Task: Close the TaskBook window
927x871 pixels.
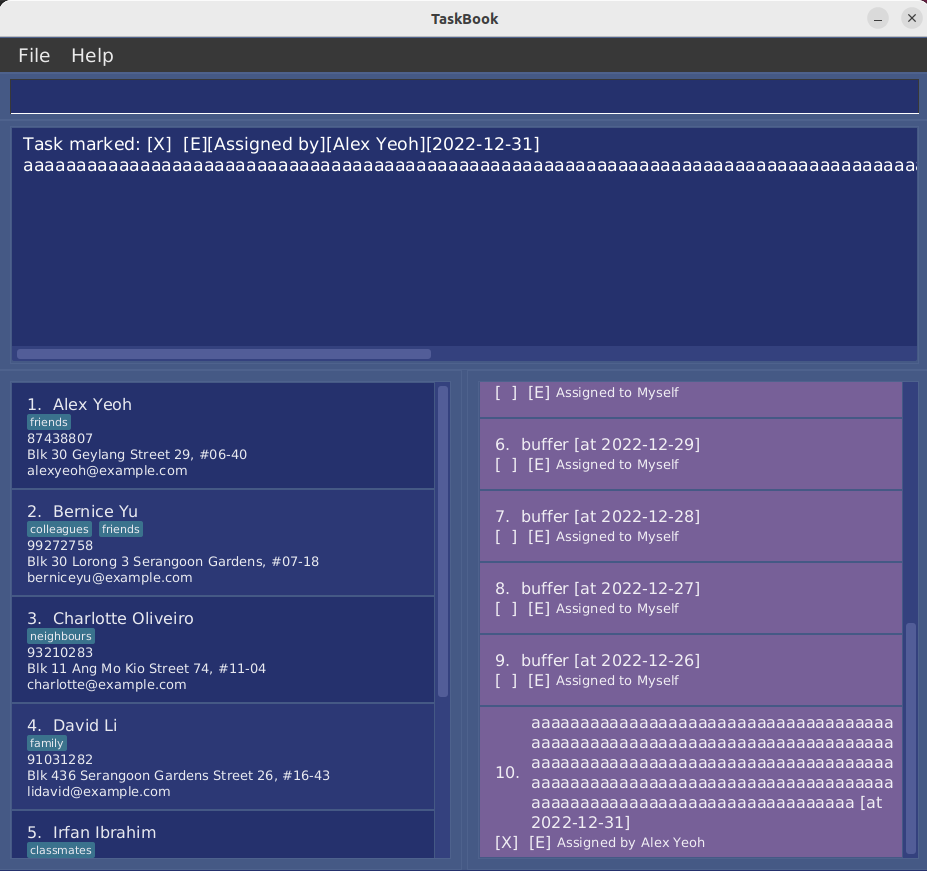Action: [x=912, y=18]
